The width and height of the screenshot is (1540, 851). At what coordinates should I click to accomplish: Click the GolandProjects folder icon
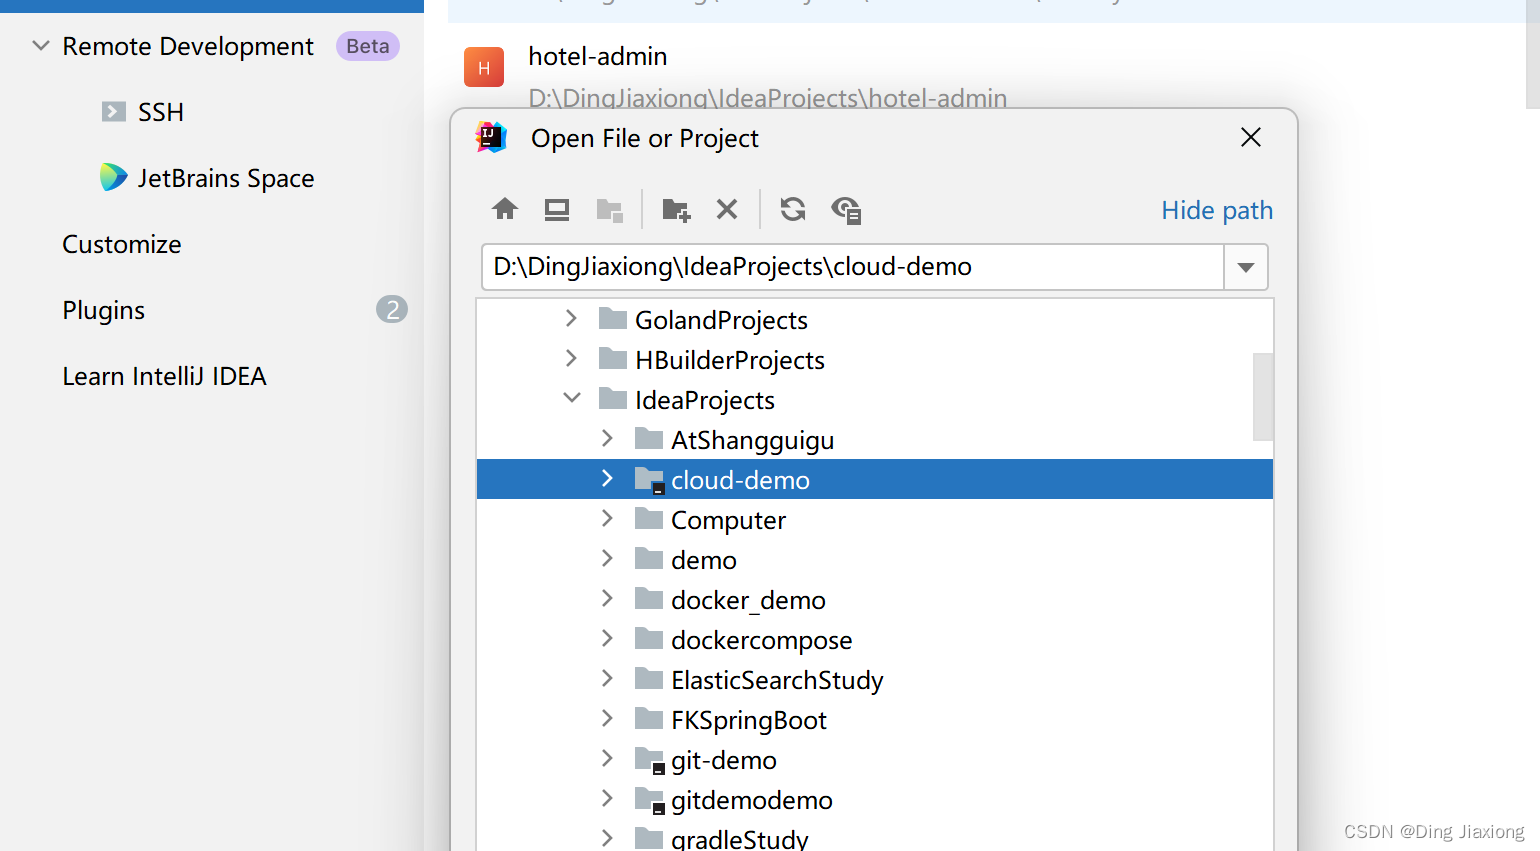613,318
